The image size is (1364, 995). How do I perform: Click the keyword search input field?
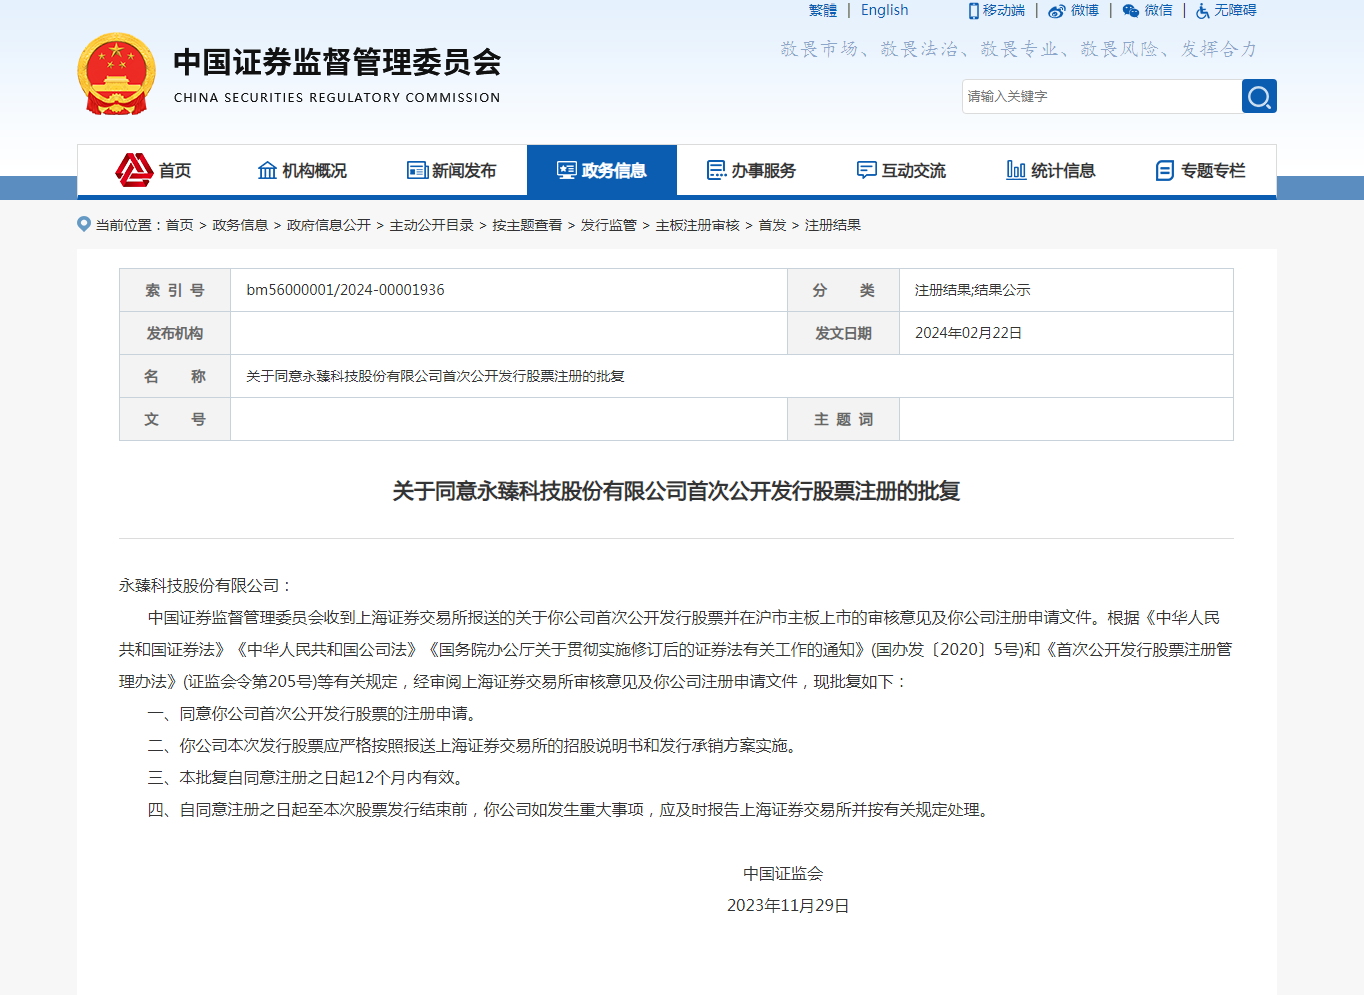[1100, 97]
